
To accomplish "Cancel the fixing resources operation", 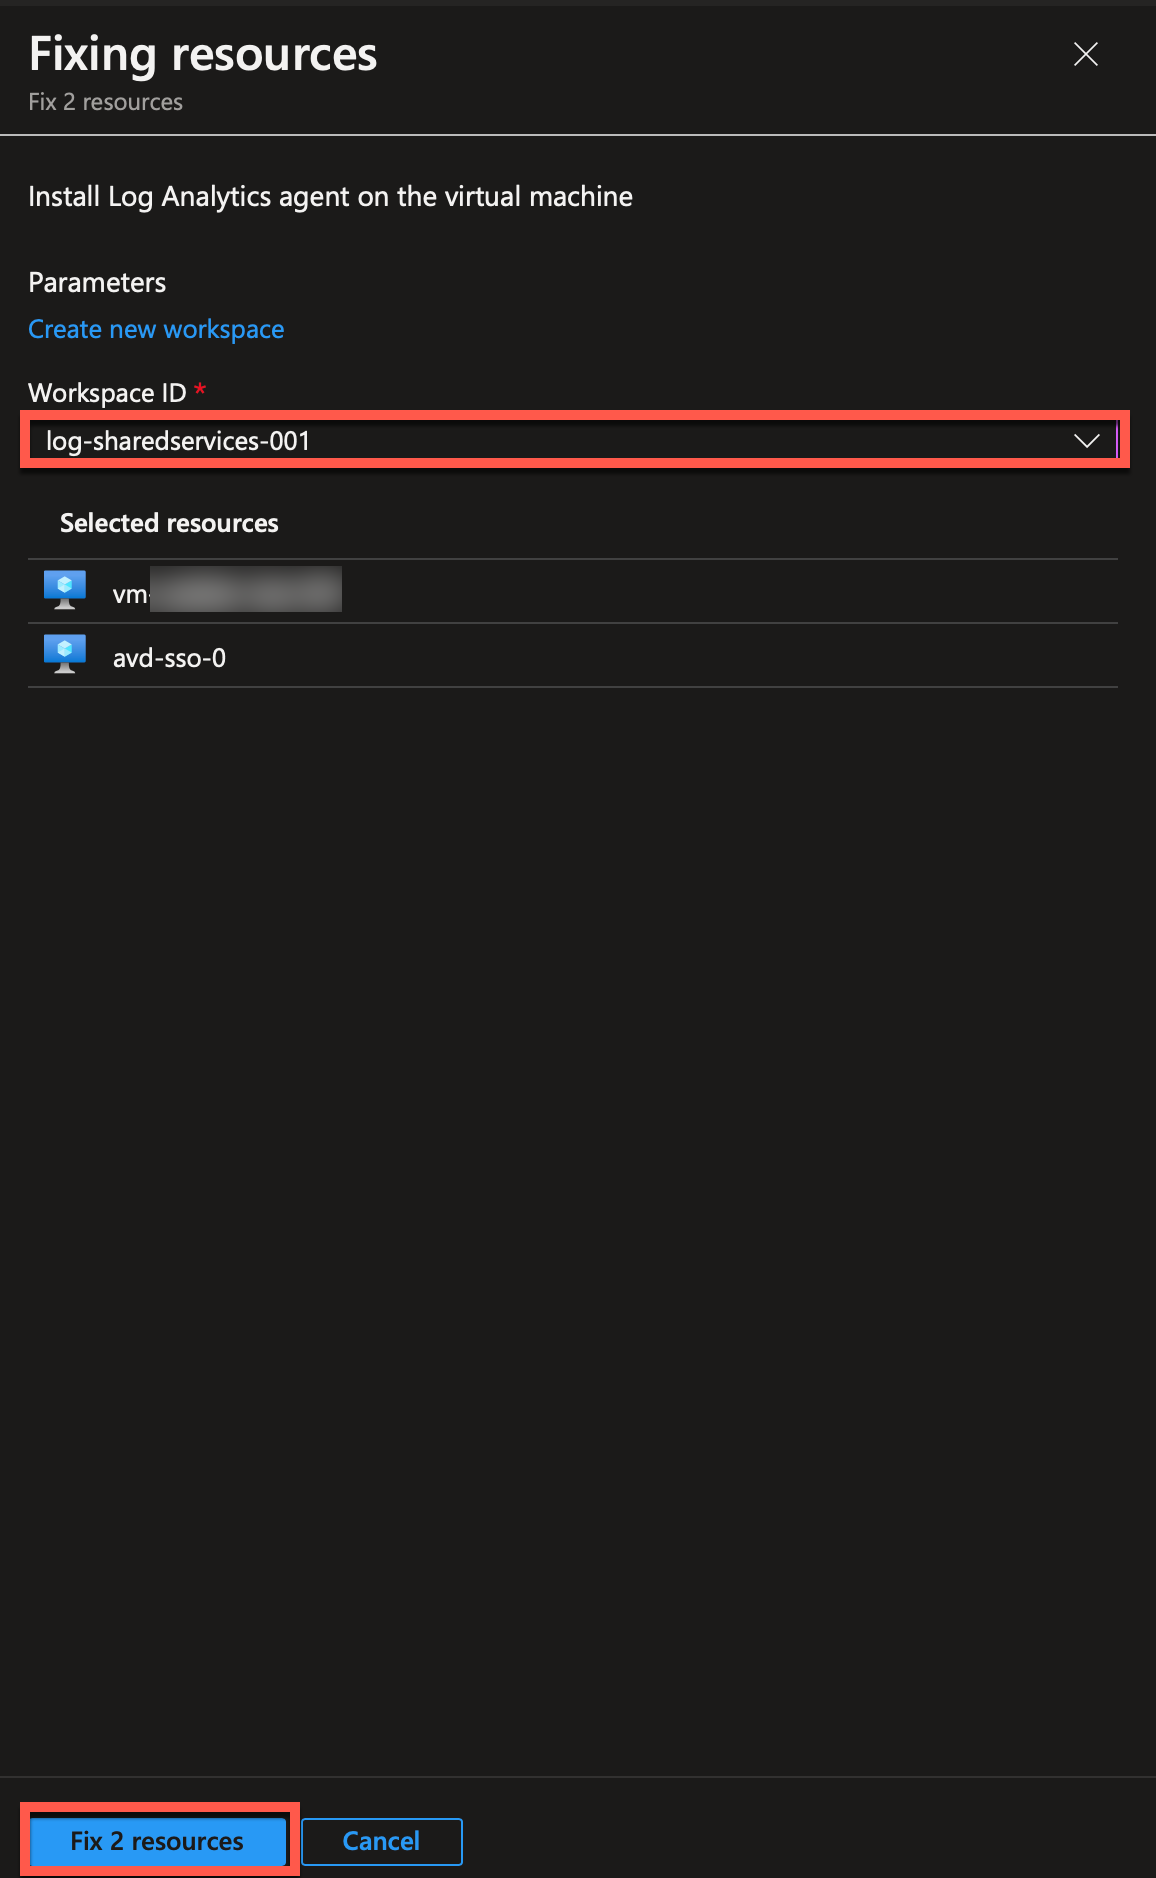I will point(381,1841).
